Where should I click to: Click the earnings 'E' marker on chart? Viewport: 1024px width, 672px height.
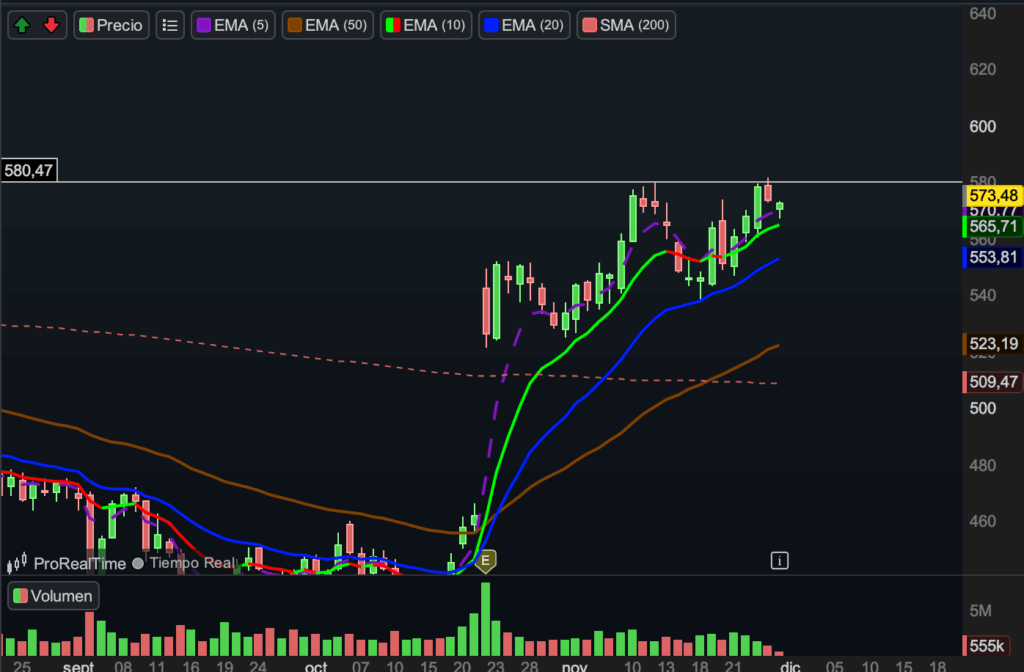(x=486, y=561)
